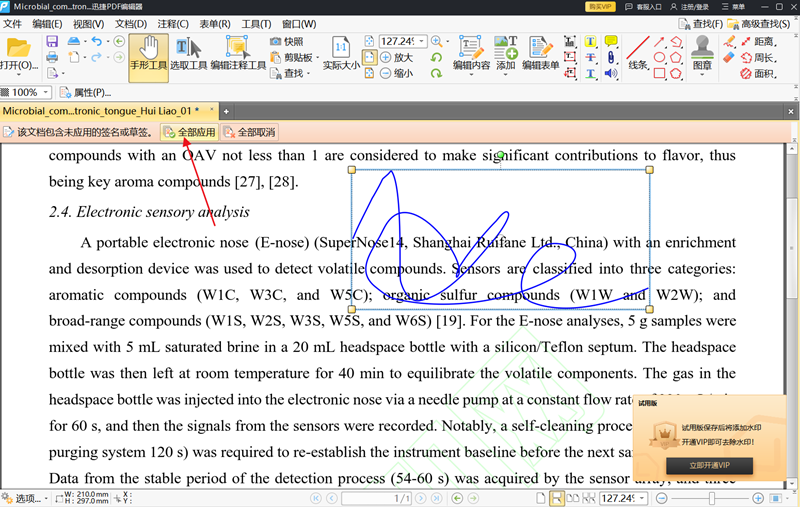
Task: Open the Edit Form (编辑表单) tool
Action: point(541,53)
